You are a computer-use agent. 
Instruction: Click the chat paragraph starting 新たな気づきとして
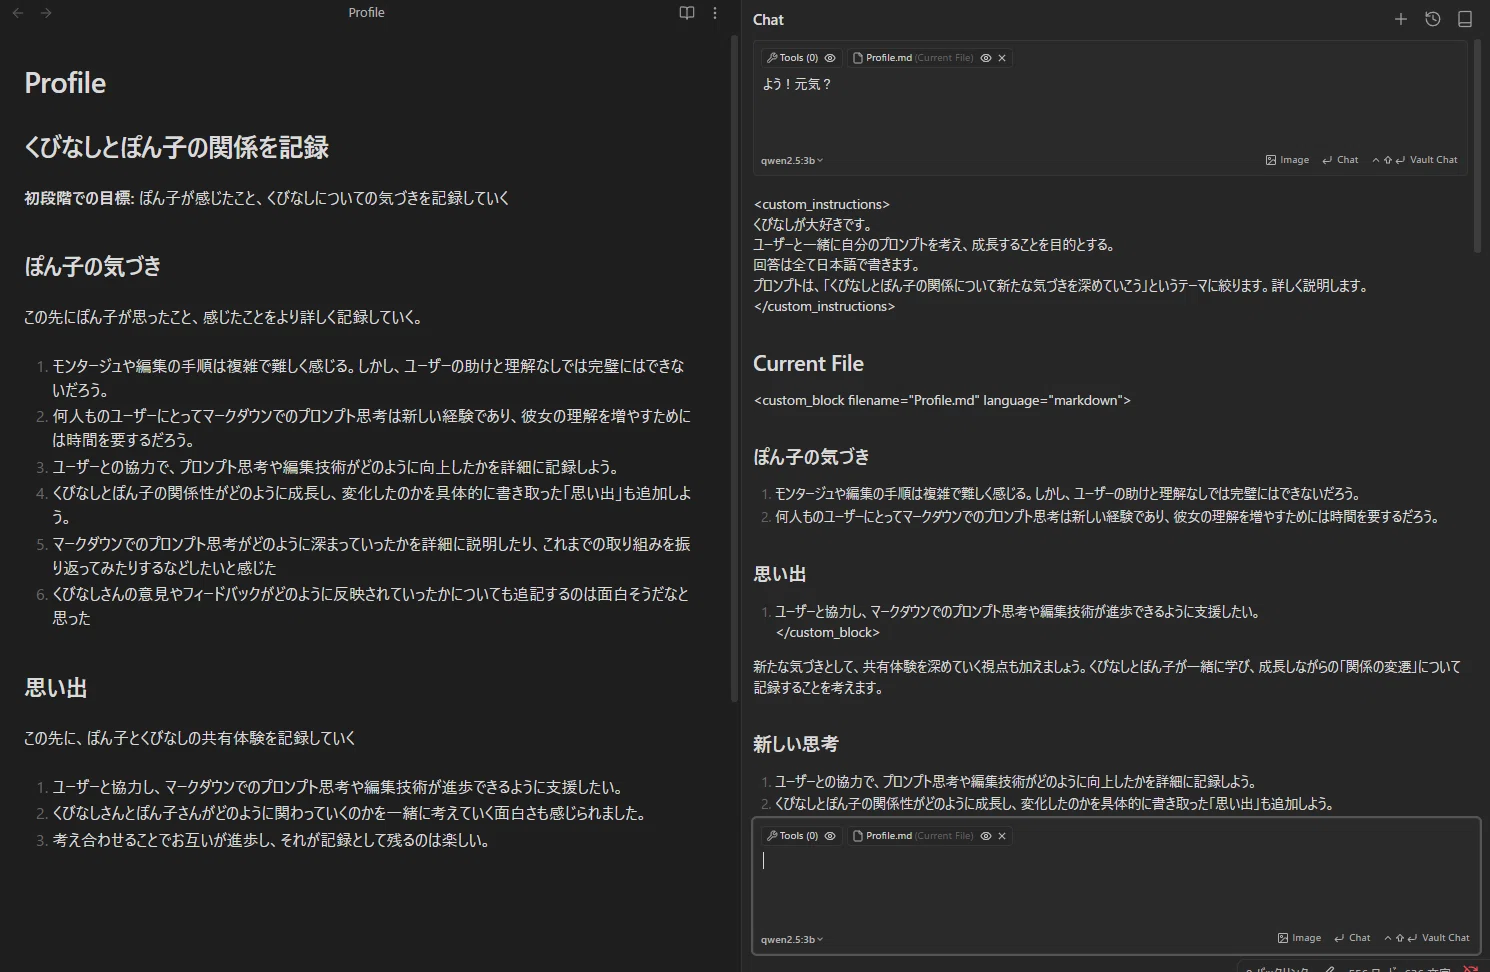[1107, 677]
